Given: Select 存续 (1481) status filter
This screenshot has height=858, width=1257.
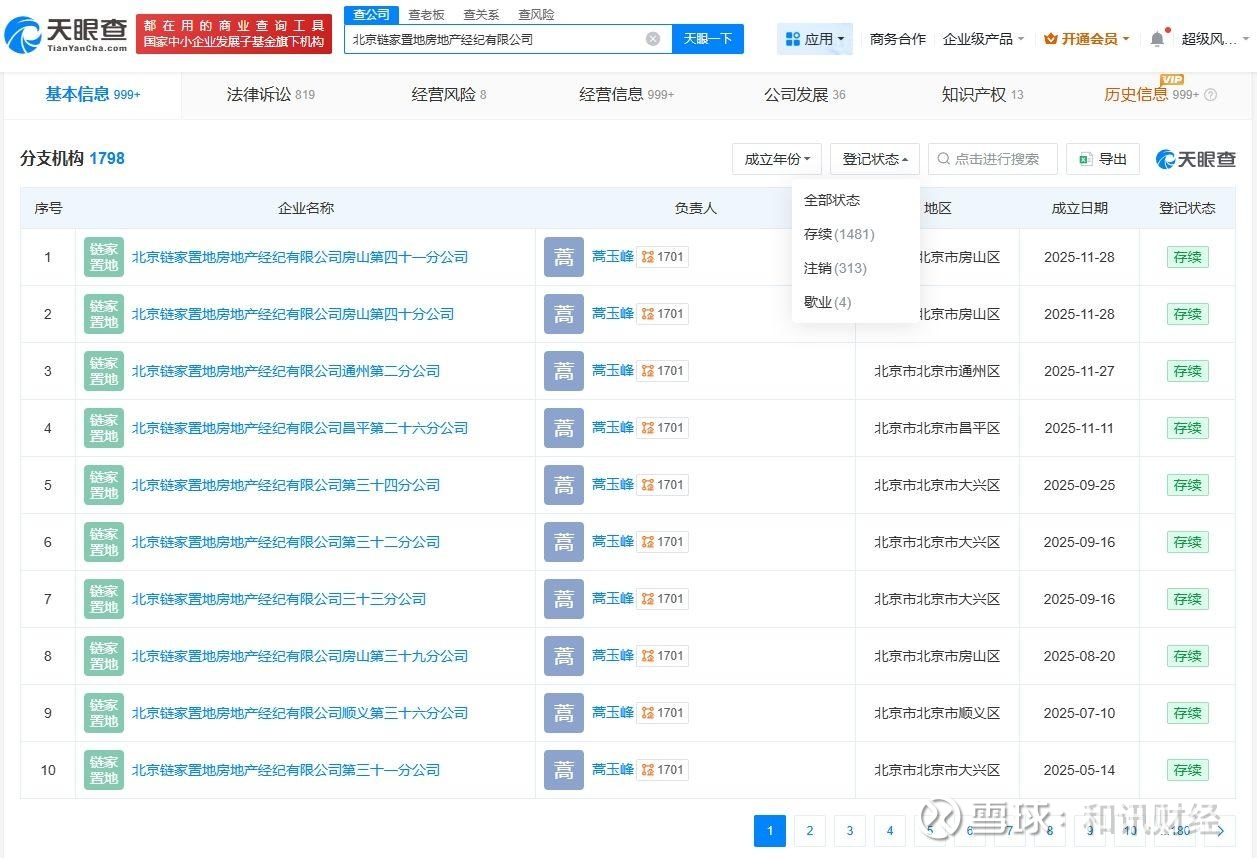Looking at the screenshot, I should (839, 234).
